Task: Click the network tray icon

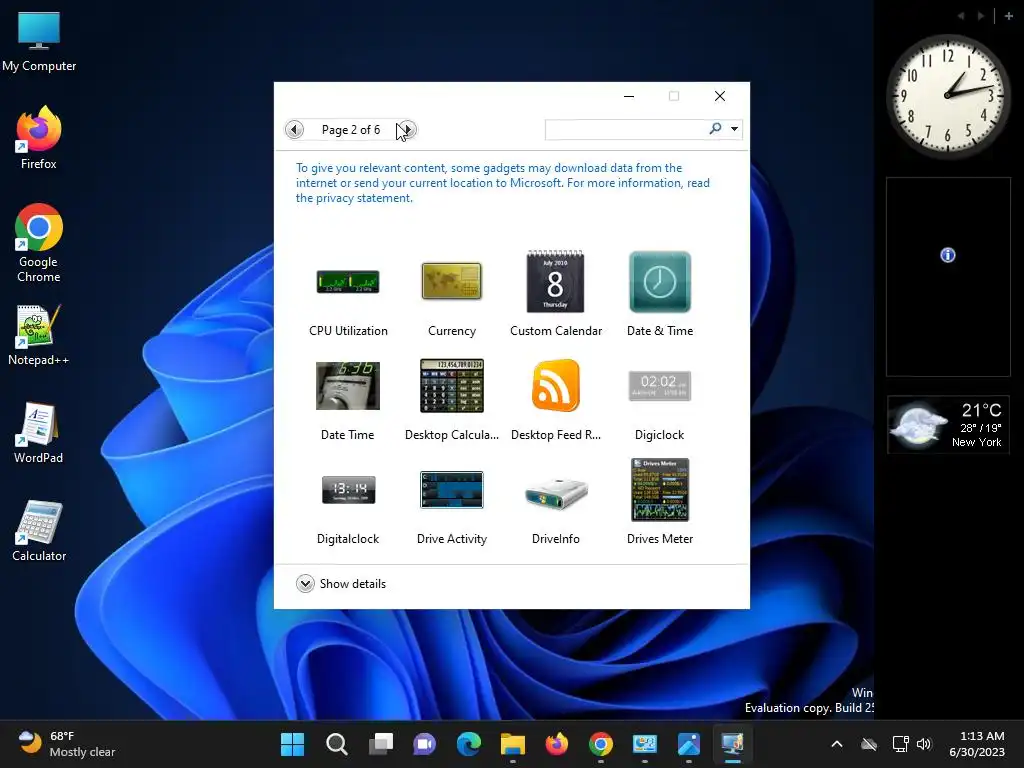Action: [901, 744]
